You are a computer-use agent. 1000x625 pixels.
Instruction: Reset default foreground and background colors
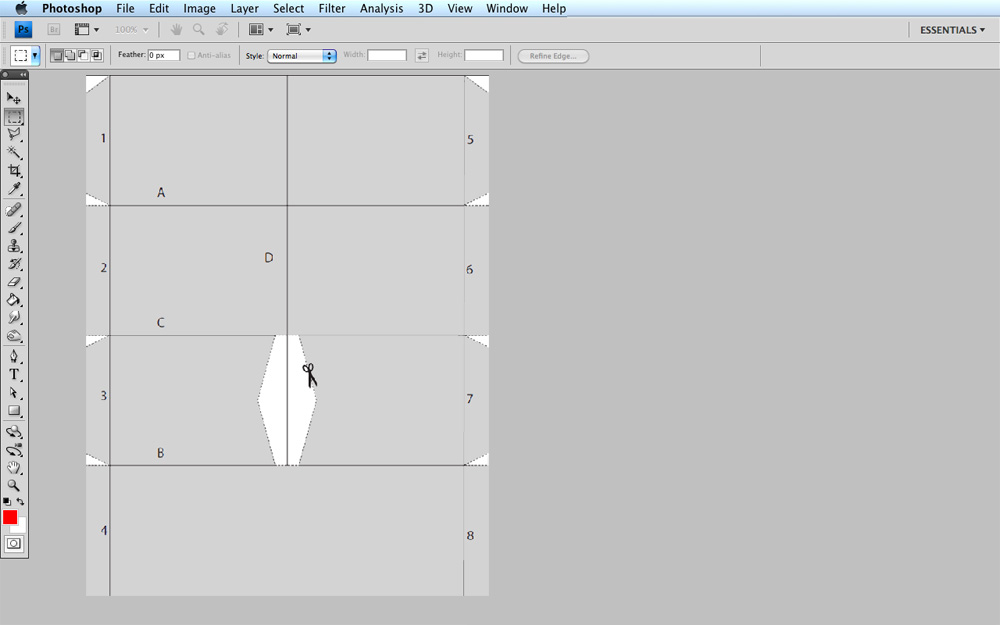pyautogui.click(x=7, y=501)
